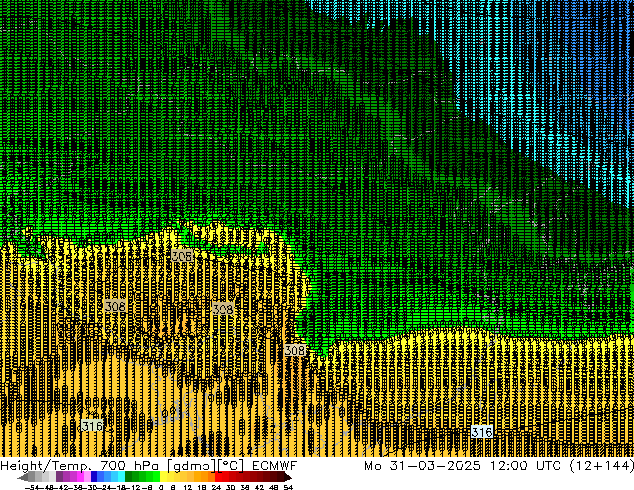Click the '0' legend value
The image size is (634, 490).
coord(161,487)
